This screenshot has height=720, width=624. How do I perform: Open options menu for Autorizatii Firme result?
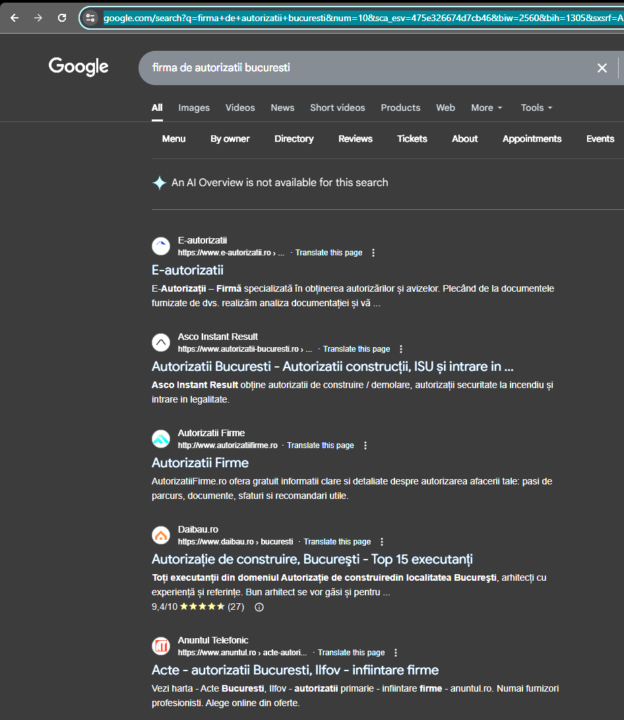click(365, 445)
